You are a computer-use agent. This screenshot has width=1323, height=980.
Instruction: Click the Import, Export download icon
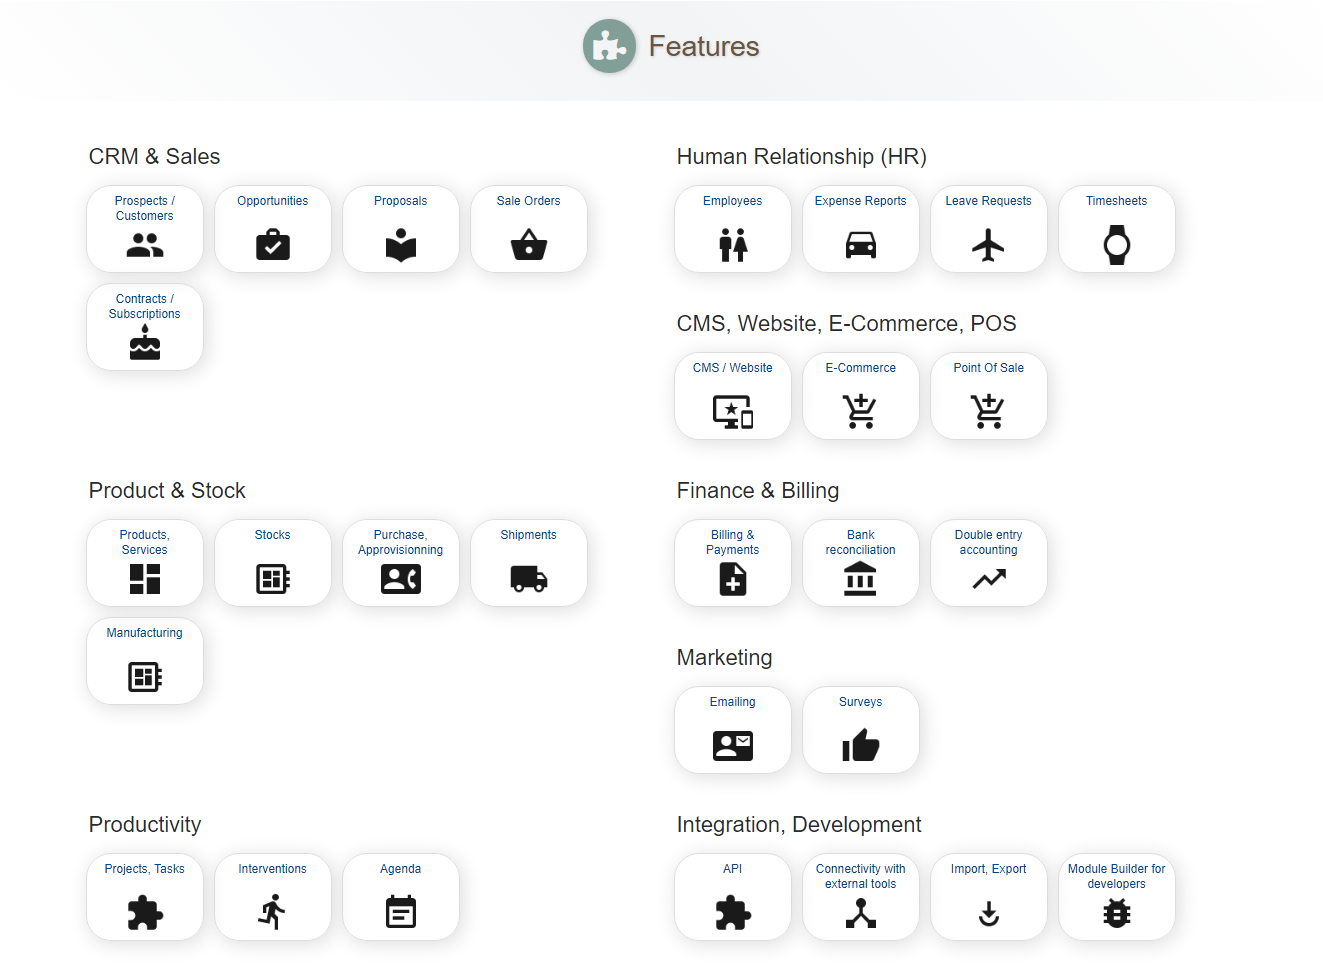988,913
